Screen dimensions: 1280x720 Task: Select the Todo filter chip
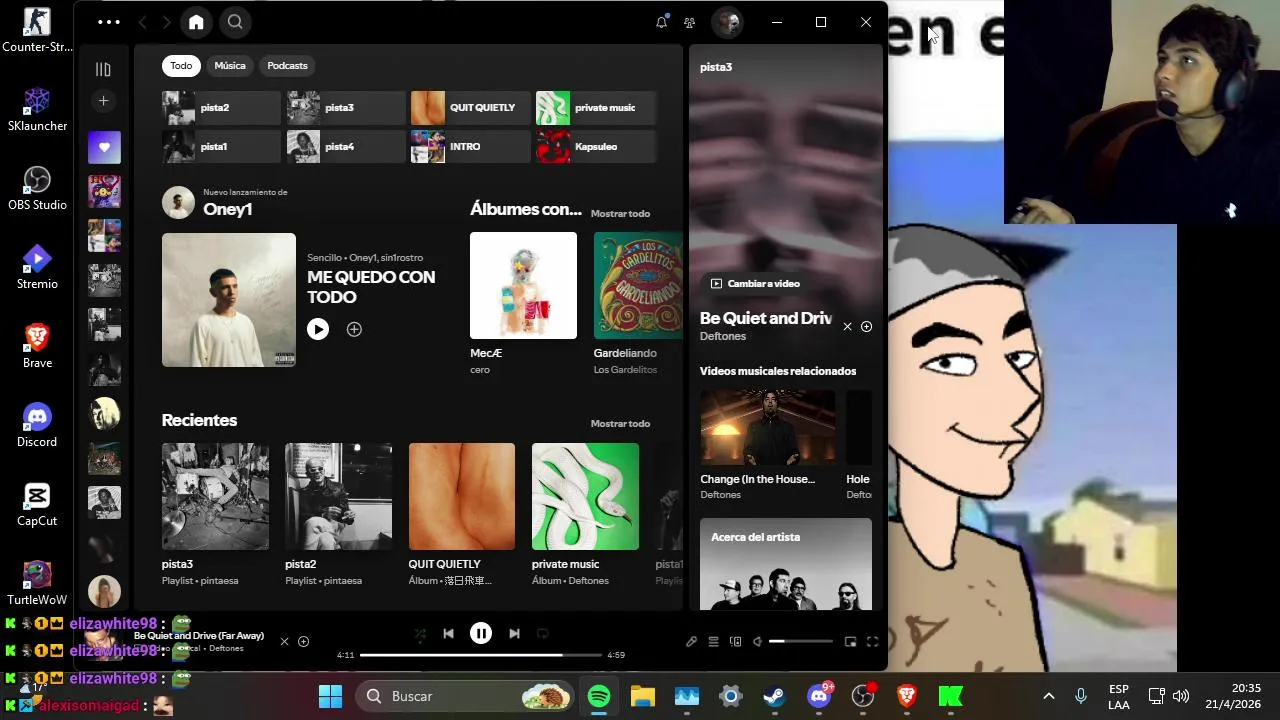point(181,66)
